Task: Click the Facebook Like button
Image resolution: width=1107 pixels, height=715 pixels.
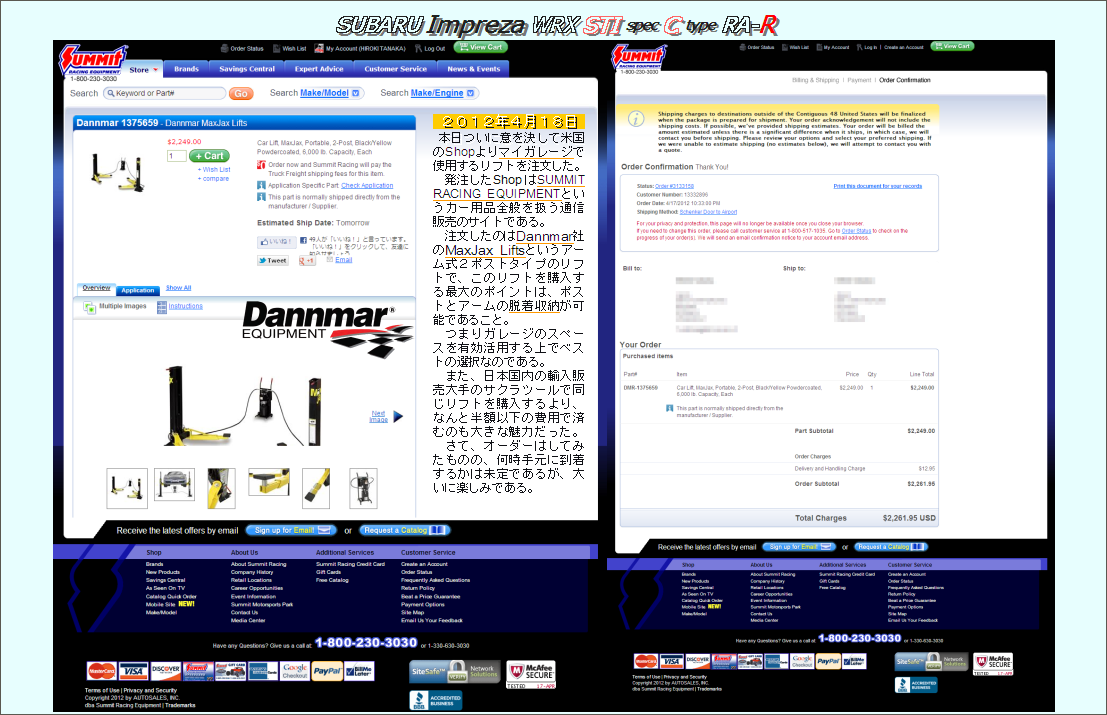Action: [277, 242]
